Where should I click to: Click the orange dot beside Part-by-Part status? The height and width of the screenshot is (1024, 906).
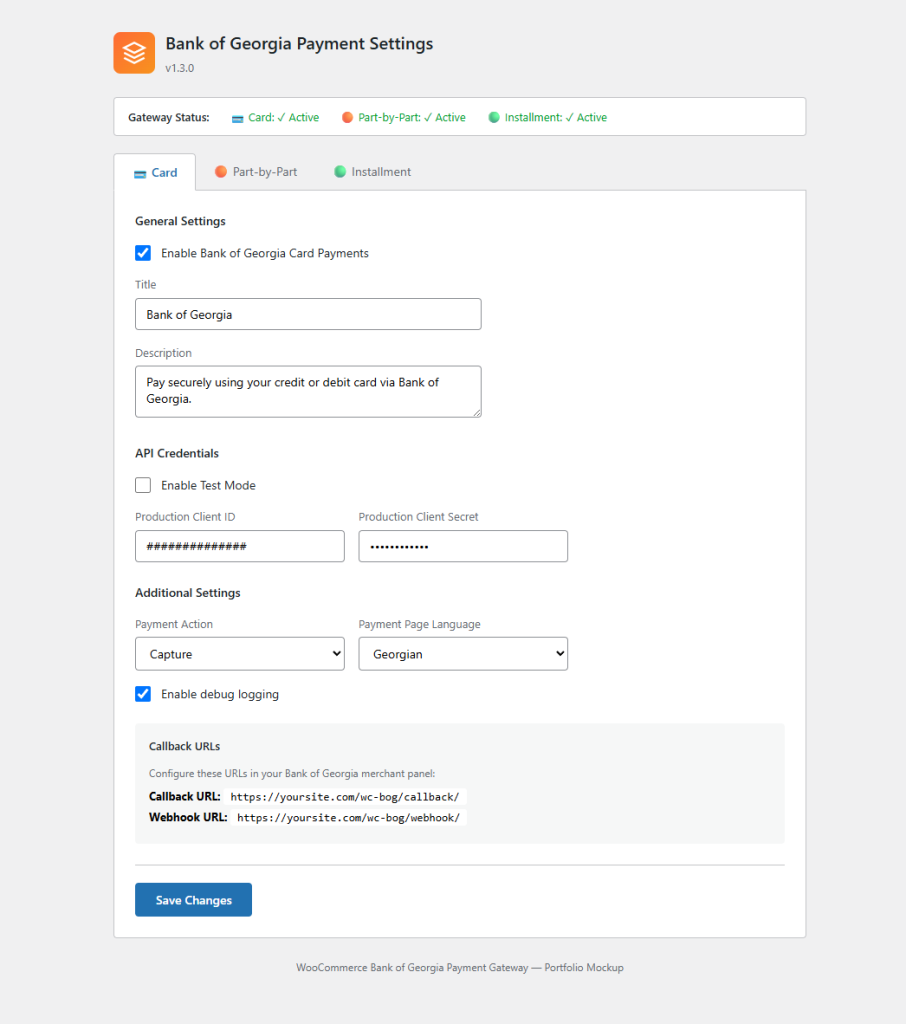(348, 118)
